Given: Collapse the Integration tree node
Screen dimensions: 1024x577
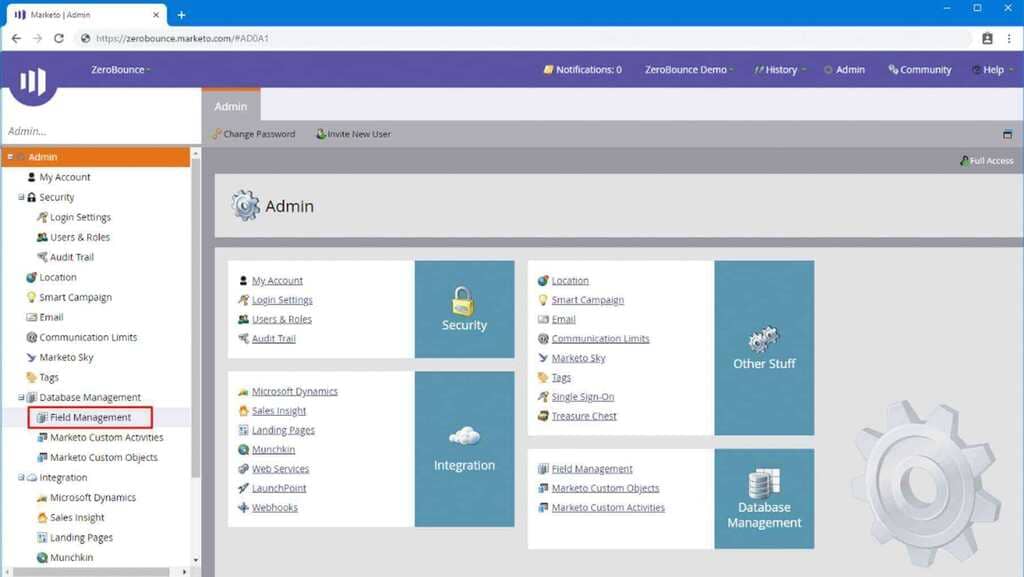Looking at the screenshot, I should (x=21, y=477).
